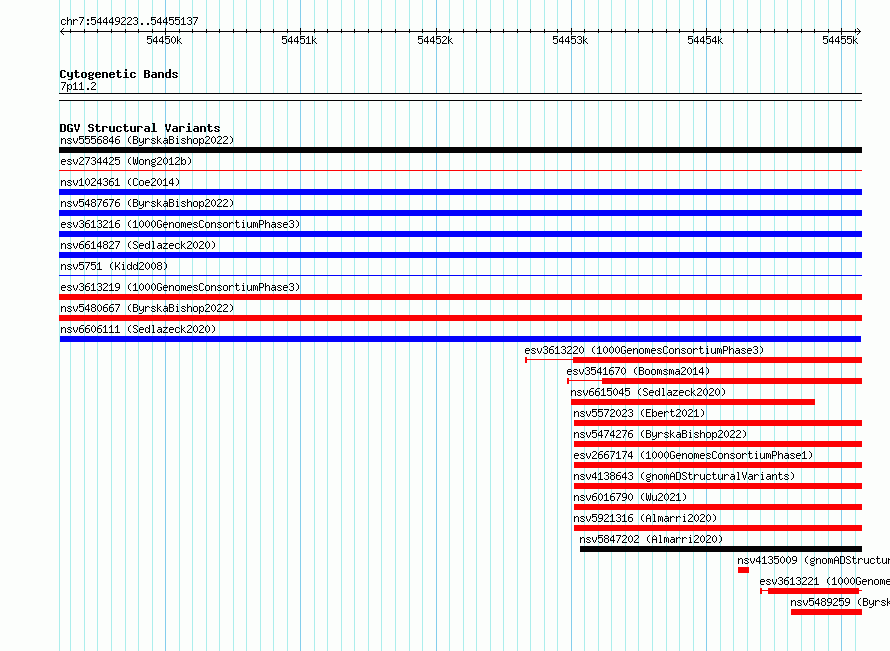Image resolution: width=890 pixels, height=651 pixels.
Task: Open the nsv4135009 variant label
Action: 813,560
